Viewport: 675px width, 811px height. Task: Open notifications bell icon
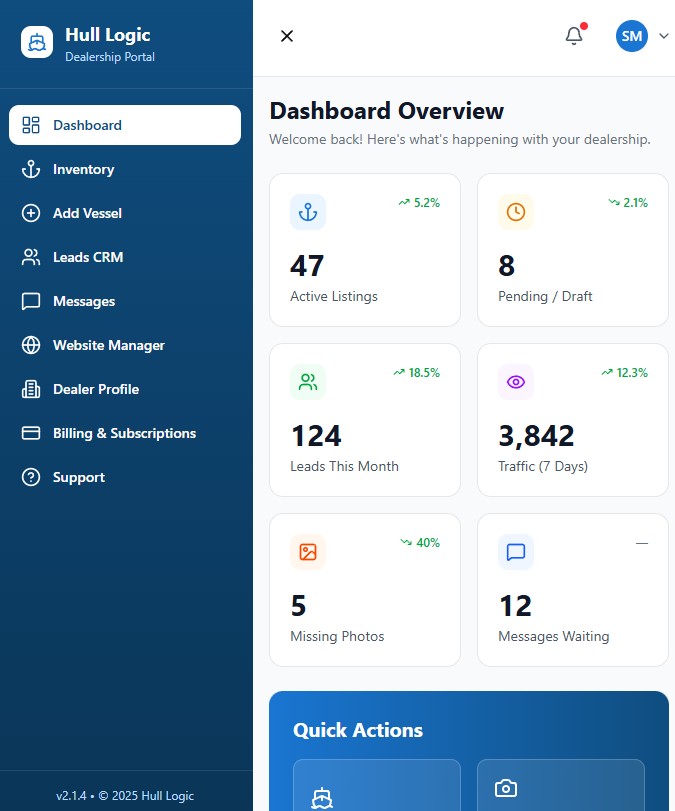coord(574,36)
